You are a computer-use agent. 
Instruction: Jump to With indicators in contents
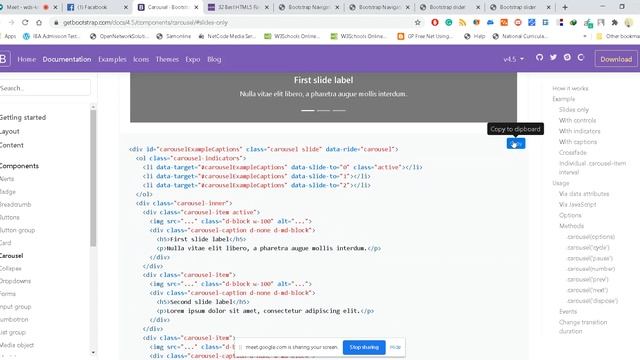[579, 131]
